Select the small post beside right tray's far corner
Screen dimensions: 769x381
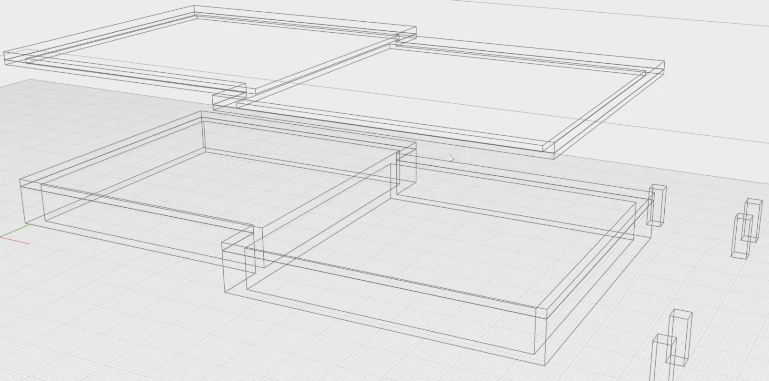point(657,205)
